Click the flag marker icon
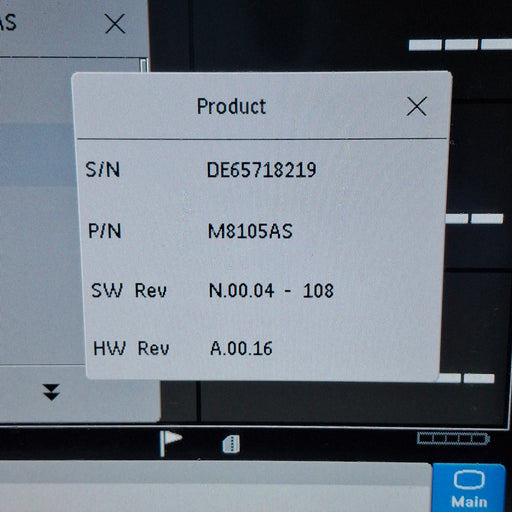The image size is (512, 512). tap(171, 443)
